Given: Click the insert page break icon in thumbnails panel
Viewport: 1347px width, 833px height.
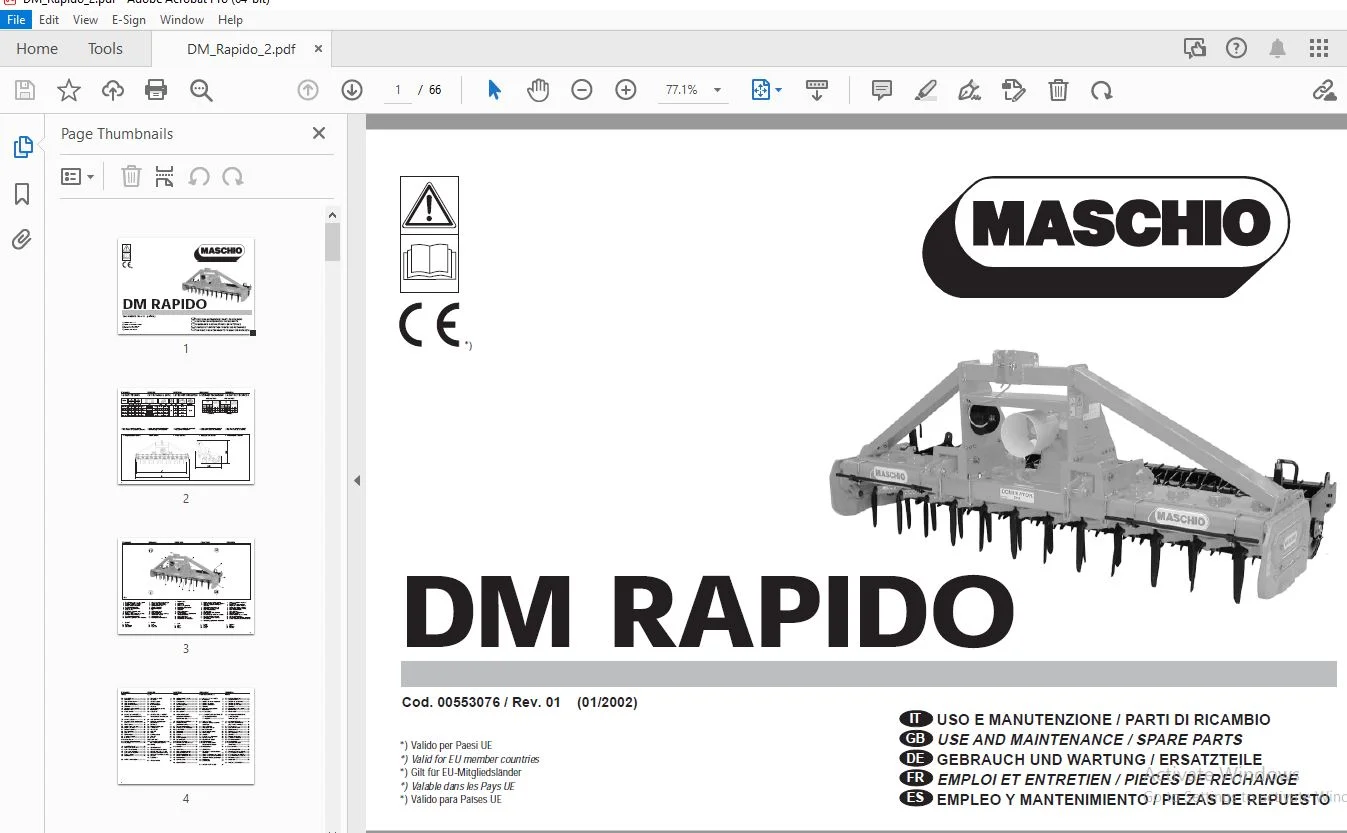Looking at the screenshot, I should [165, 177].
